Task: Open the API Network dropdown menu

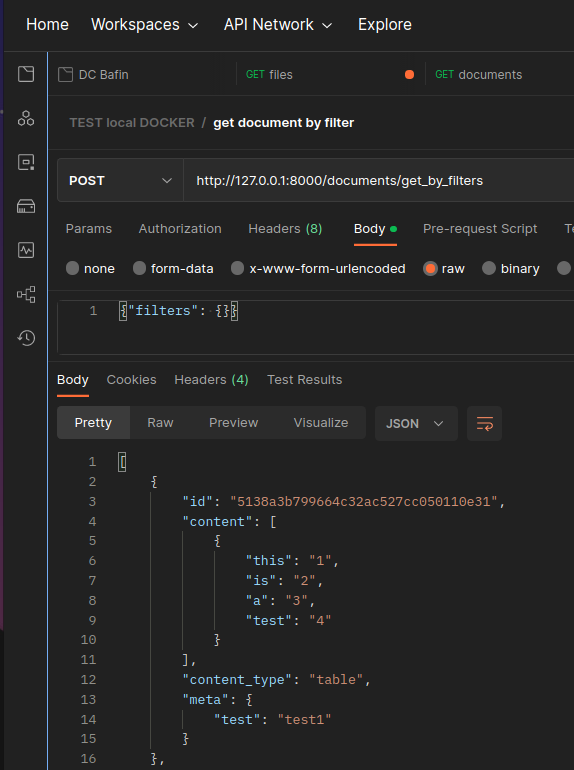Action: (x=278, y=25)
